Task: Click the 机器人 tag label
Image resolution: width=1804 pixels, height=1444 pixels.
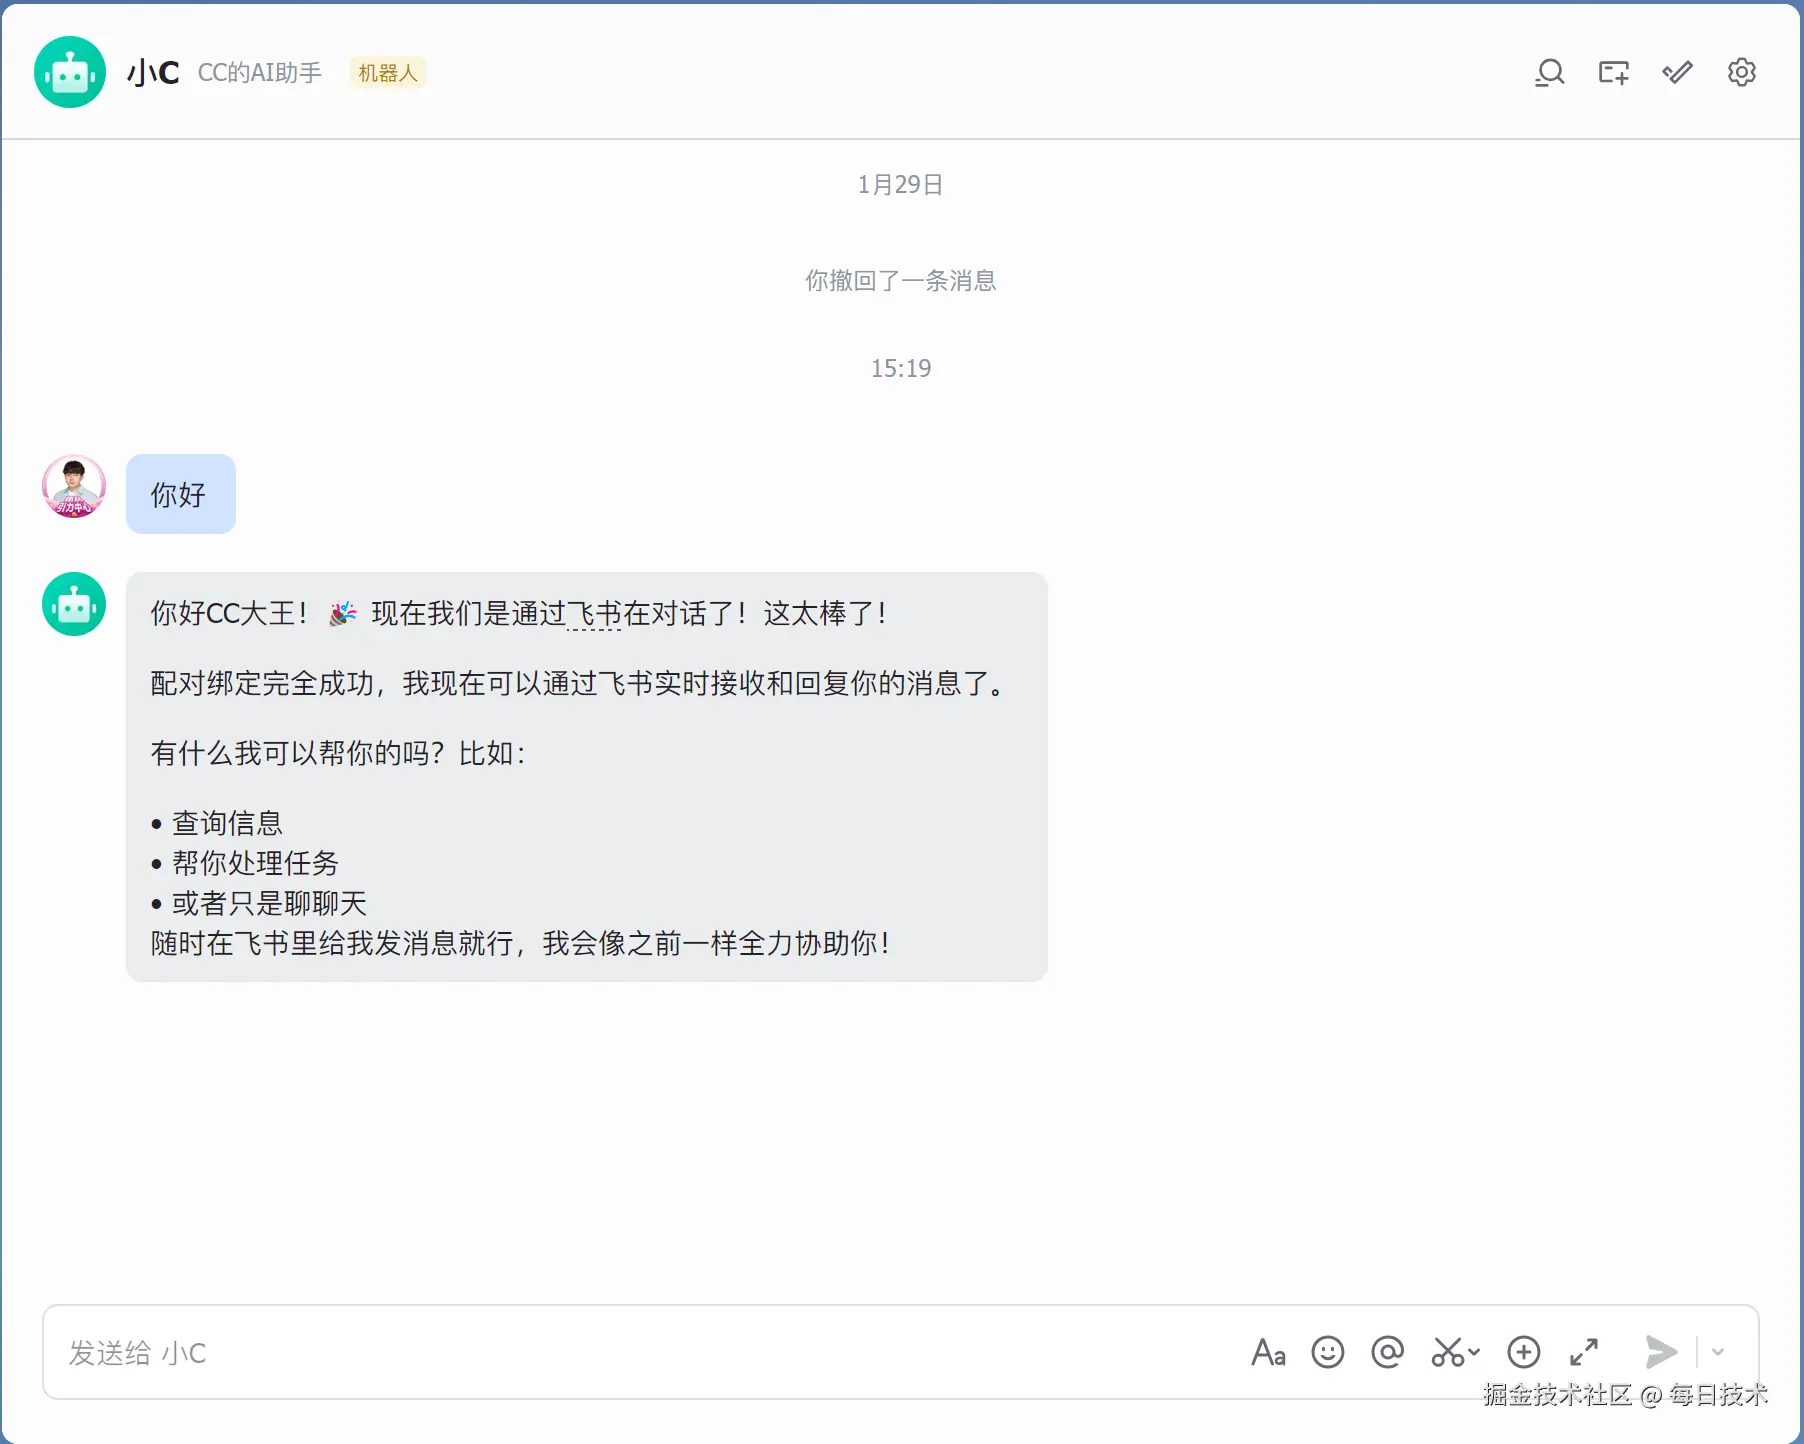Action: (388, 73)
